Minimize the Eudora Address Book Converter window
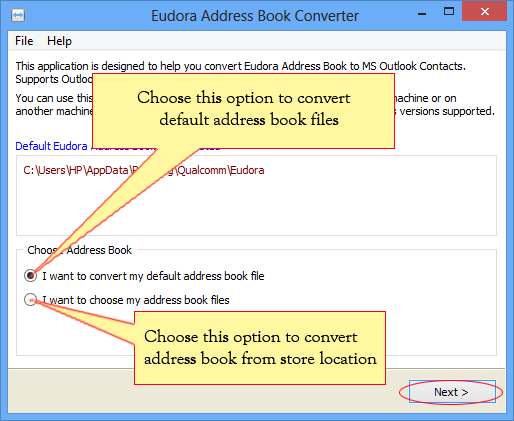The height and width of the screenshot is (421, 514). (422, 14)
